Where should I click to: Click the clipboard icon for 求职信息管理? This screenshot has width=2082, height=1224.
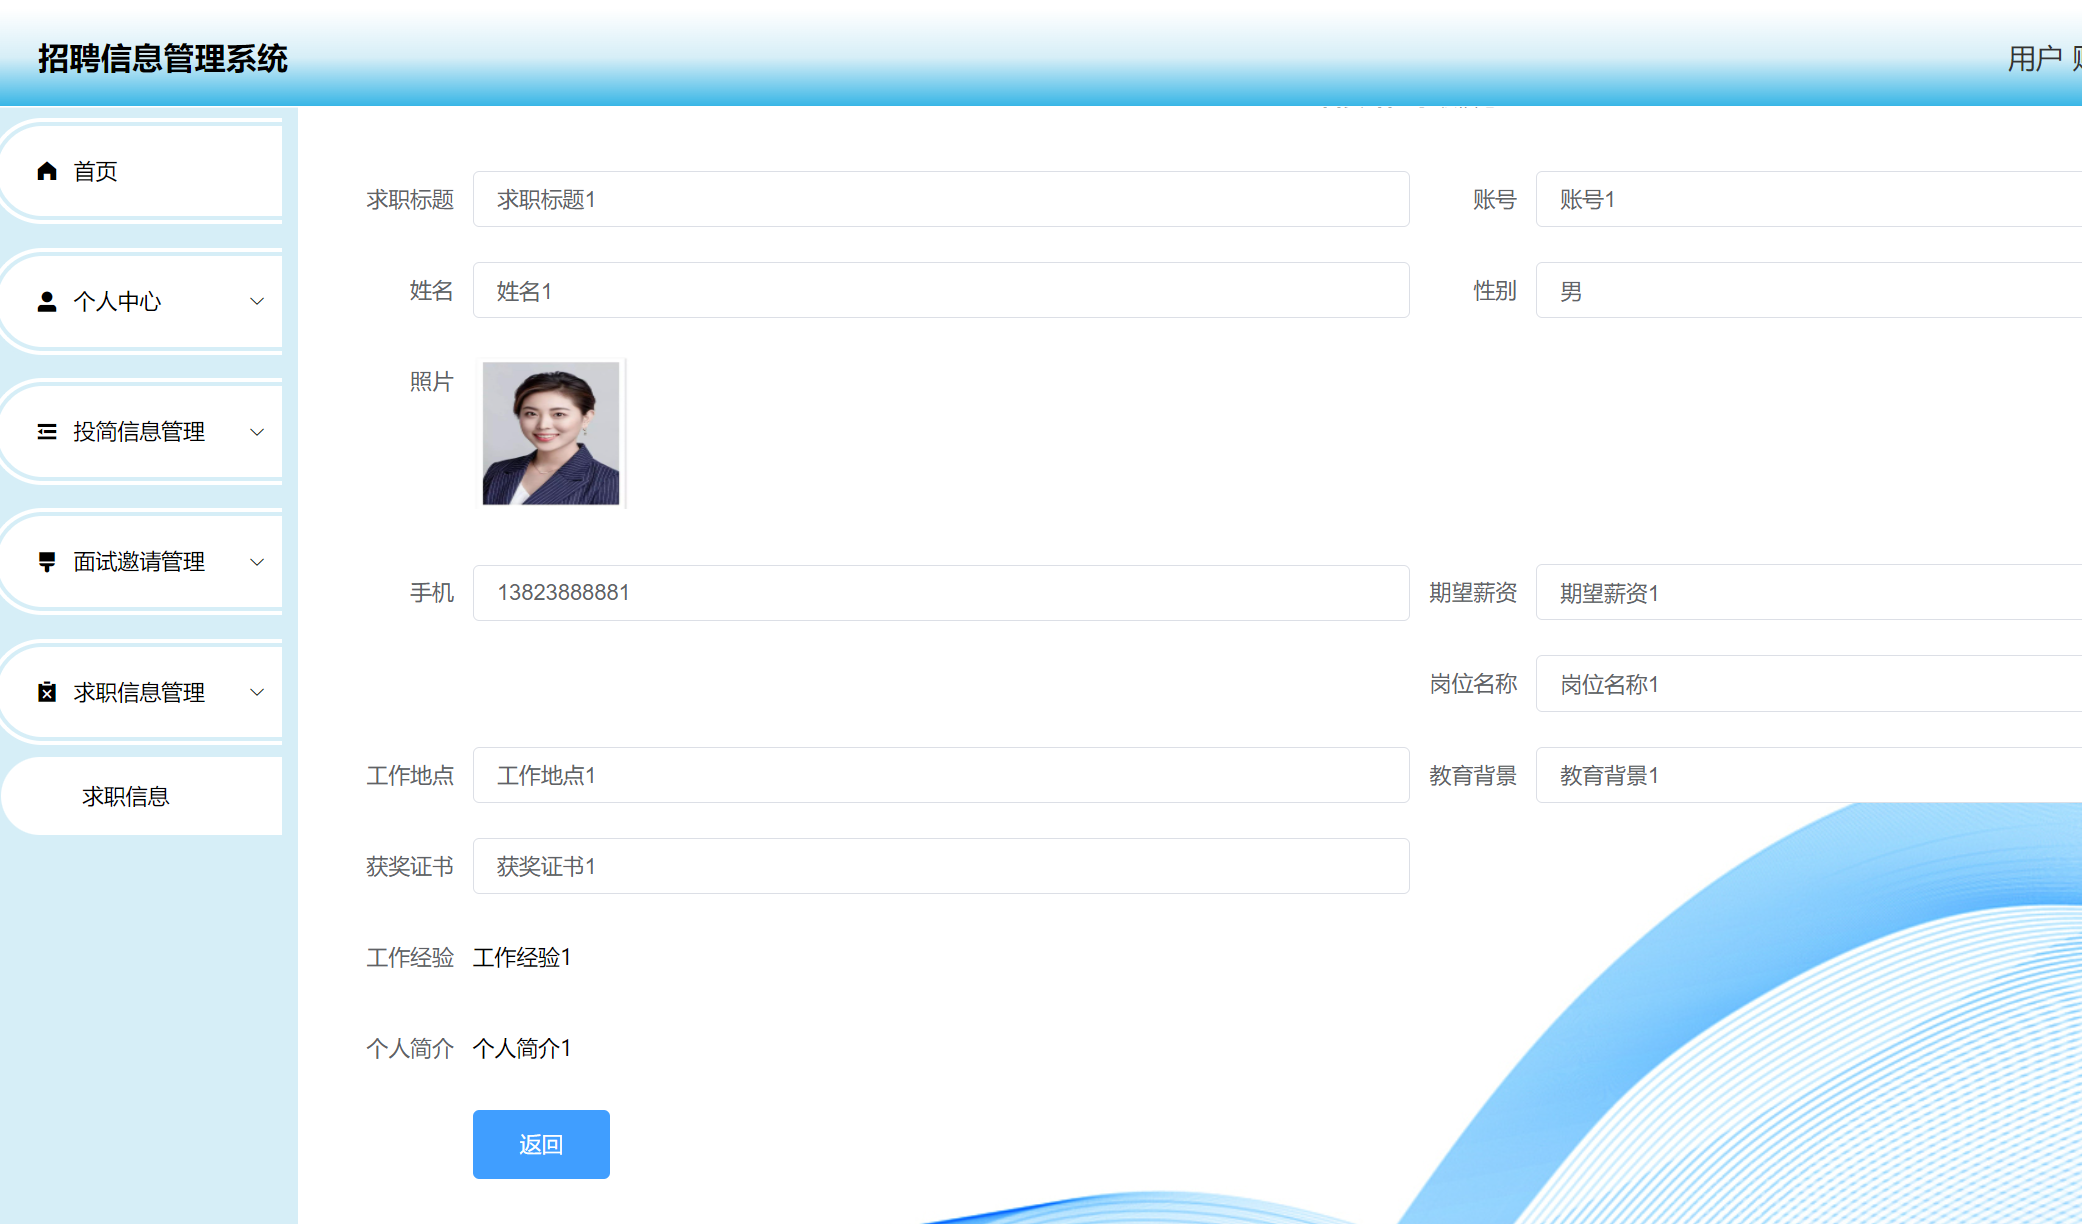point(47,692)
